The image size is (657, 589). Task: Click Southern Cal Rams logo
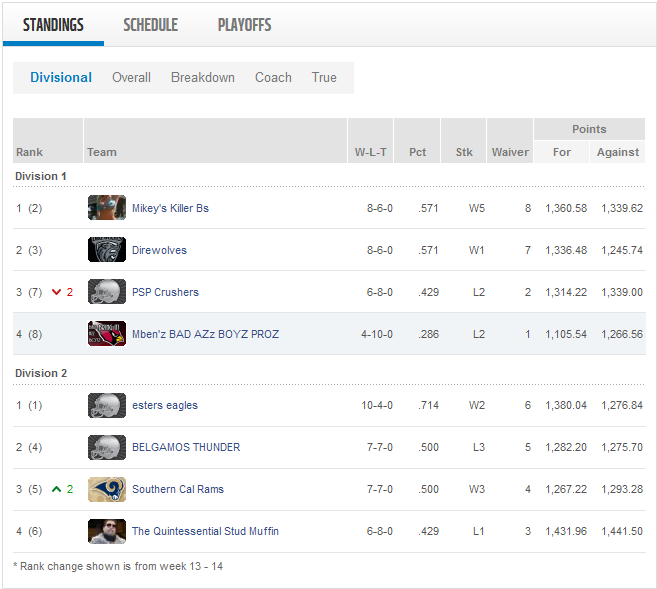click(107, 489)
